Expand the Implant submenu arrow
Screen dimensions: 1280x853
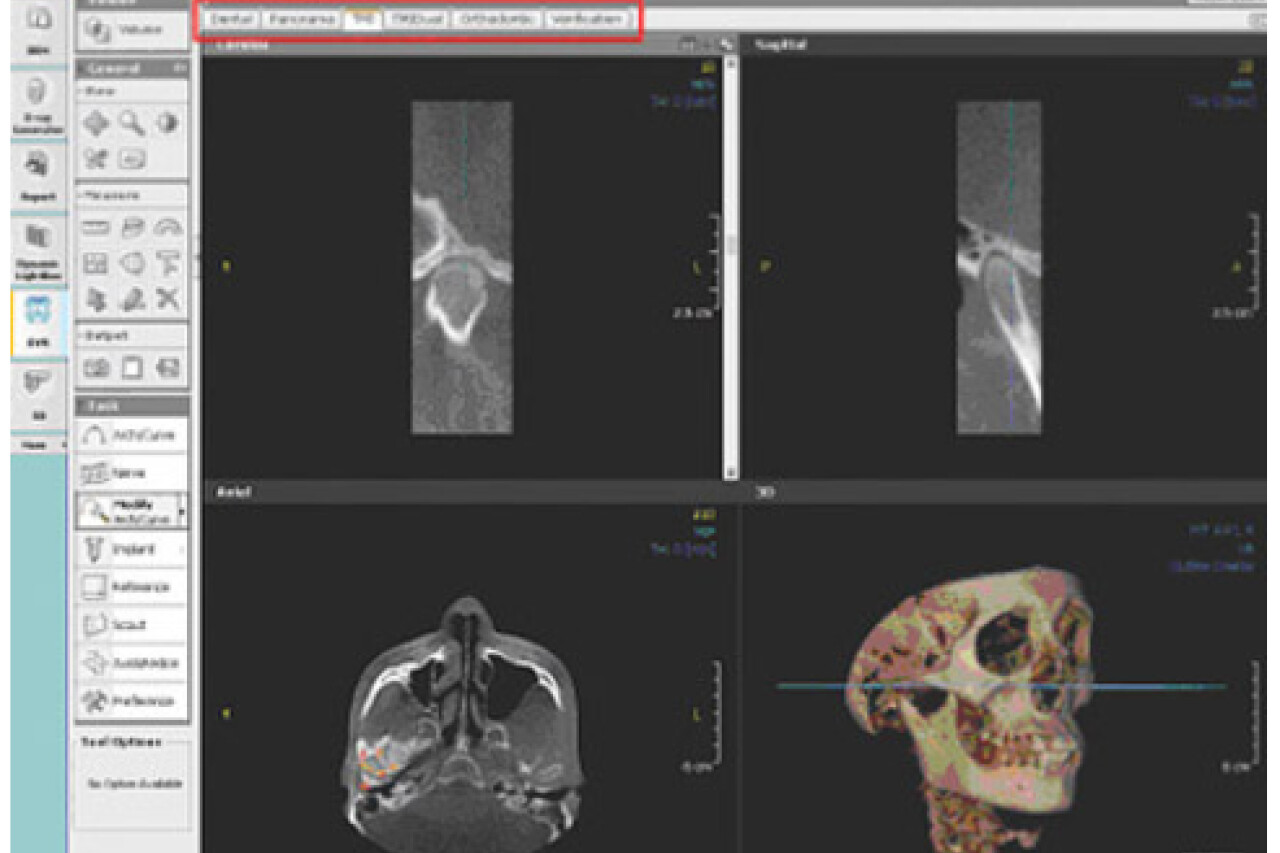pyautogui.click(x=181, y=548)
